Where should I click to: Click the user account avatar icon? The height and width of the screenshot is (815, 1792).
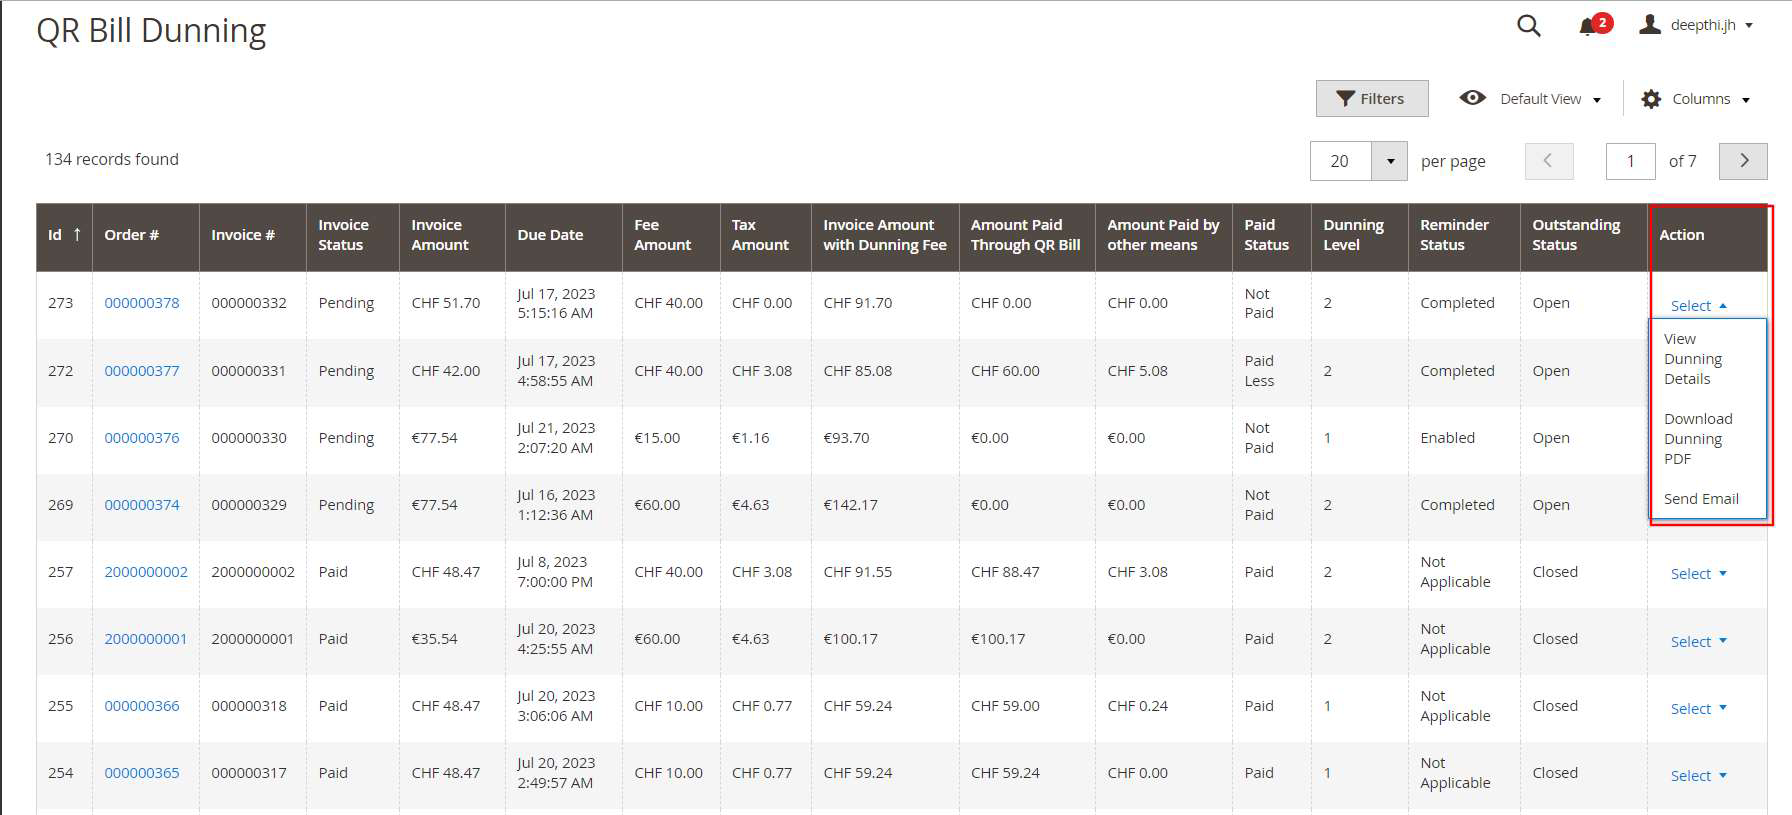pyautogui.click(x=1650, y=25)
